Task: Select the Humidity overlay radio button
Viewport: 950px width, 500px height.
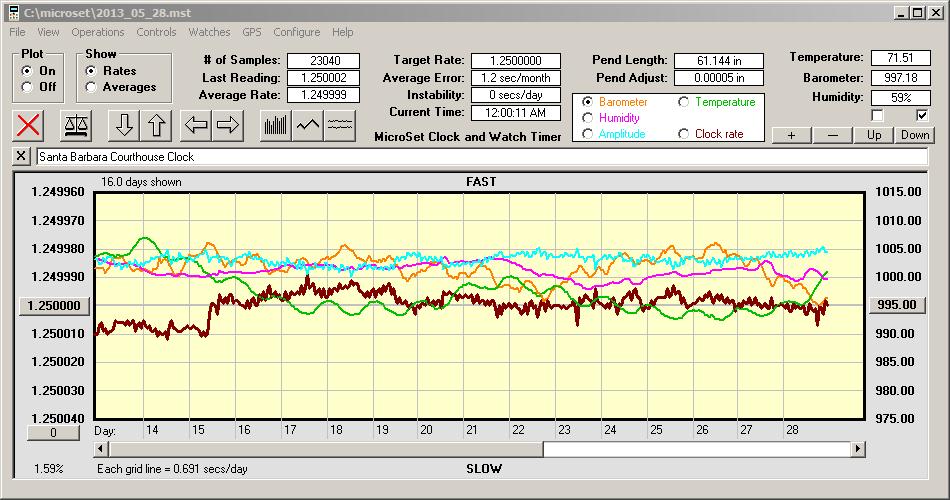Action: pyautogui.click(x=587, y=118)
